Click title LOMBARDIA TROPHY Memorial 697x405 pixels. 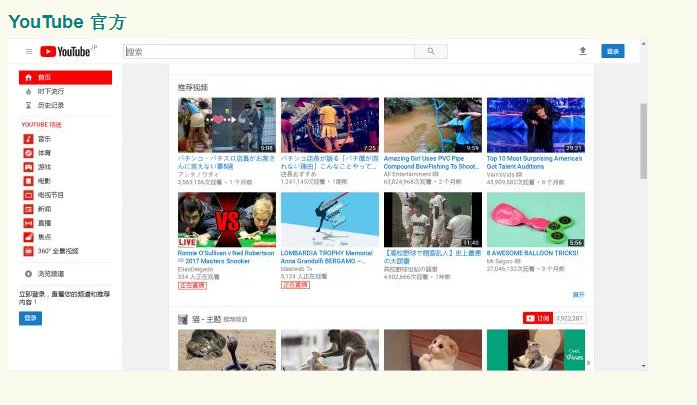click(x=327, y=257)
